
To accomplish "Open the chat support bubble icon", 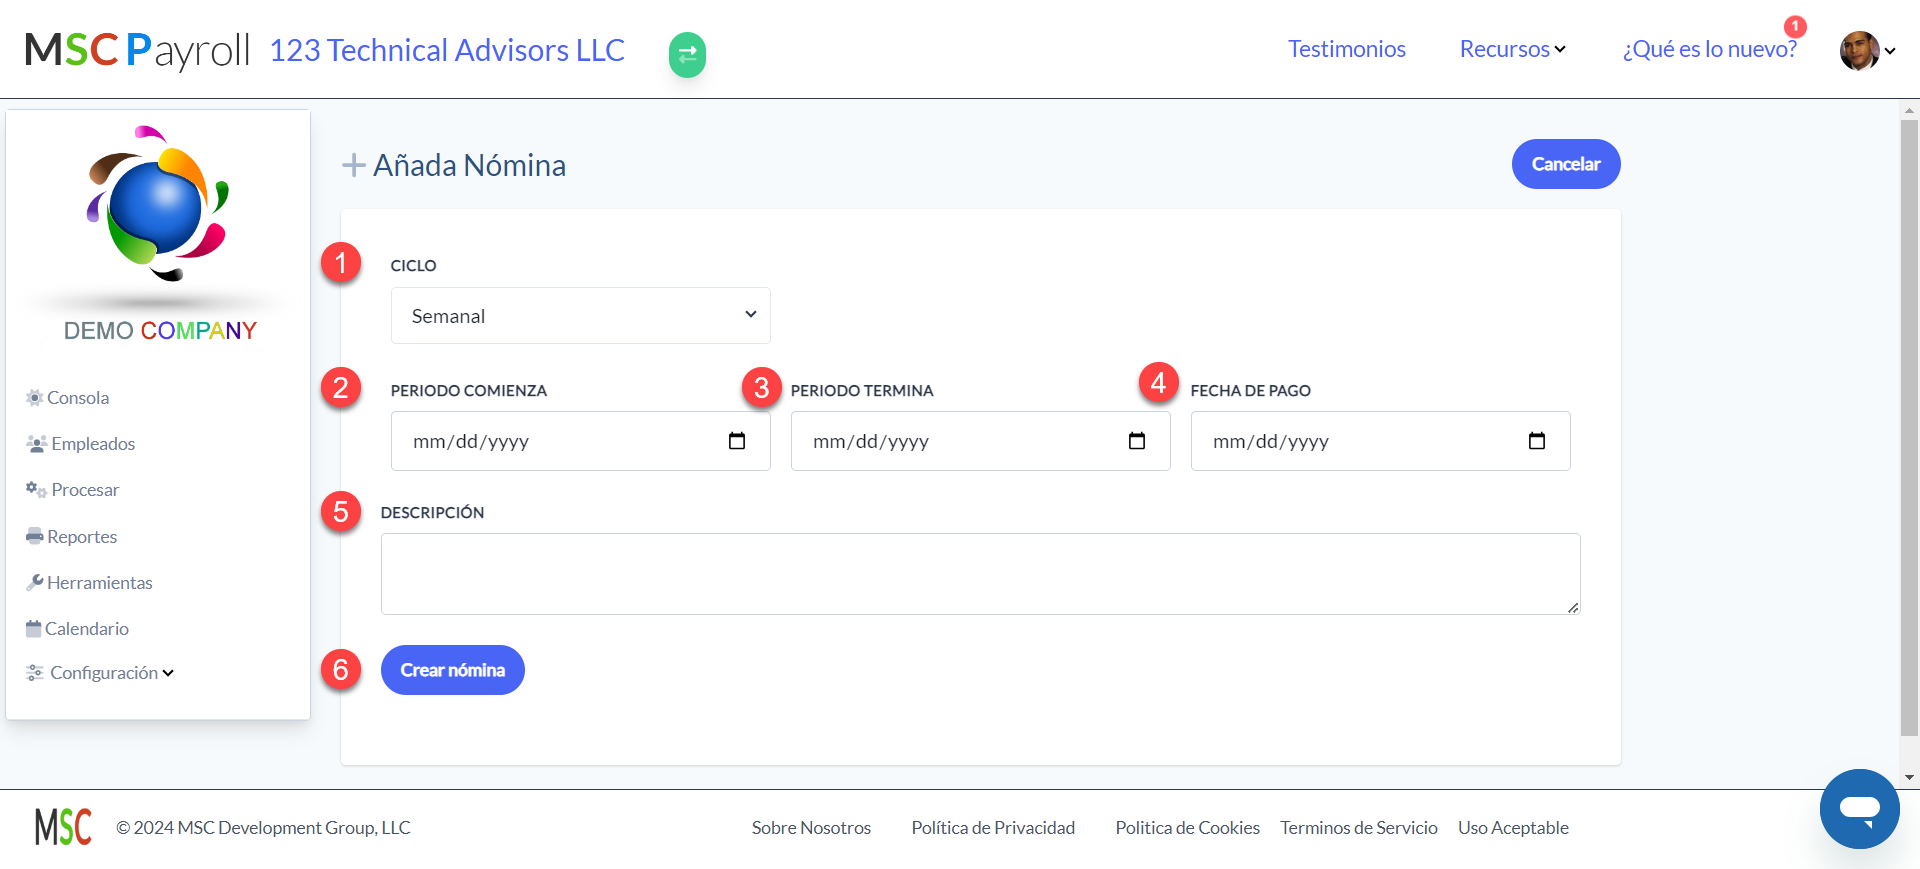I will pyautogui.click(x=1859, y=808).
